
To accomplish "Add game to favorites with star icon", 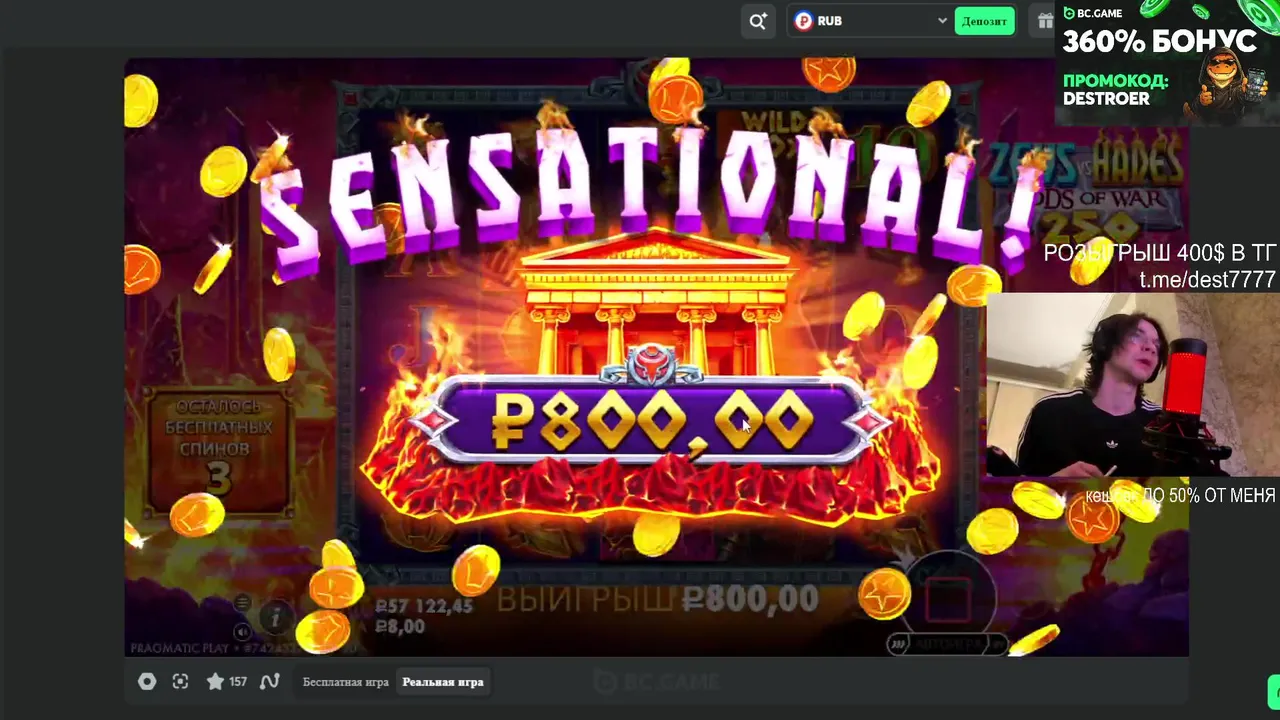I will pos(215,681).
